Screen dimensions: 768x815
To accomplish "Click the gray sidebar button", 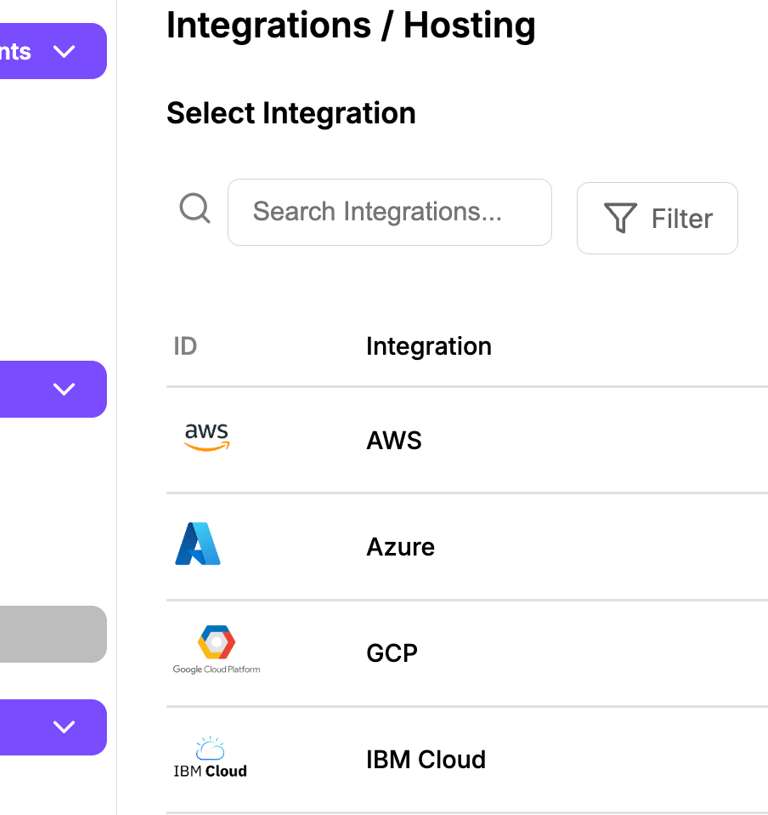I will [x=52, y=634].
